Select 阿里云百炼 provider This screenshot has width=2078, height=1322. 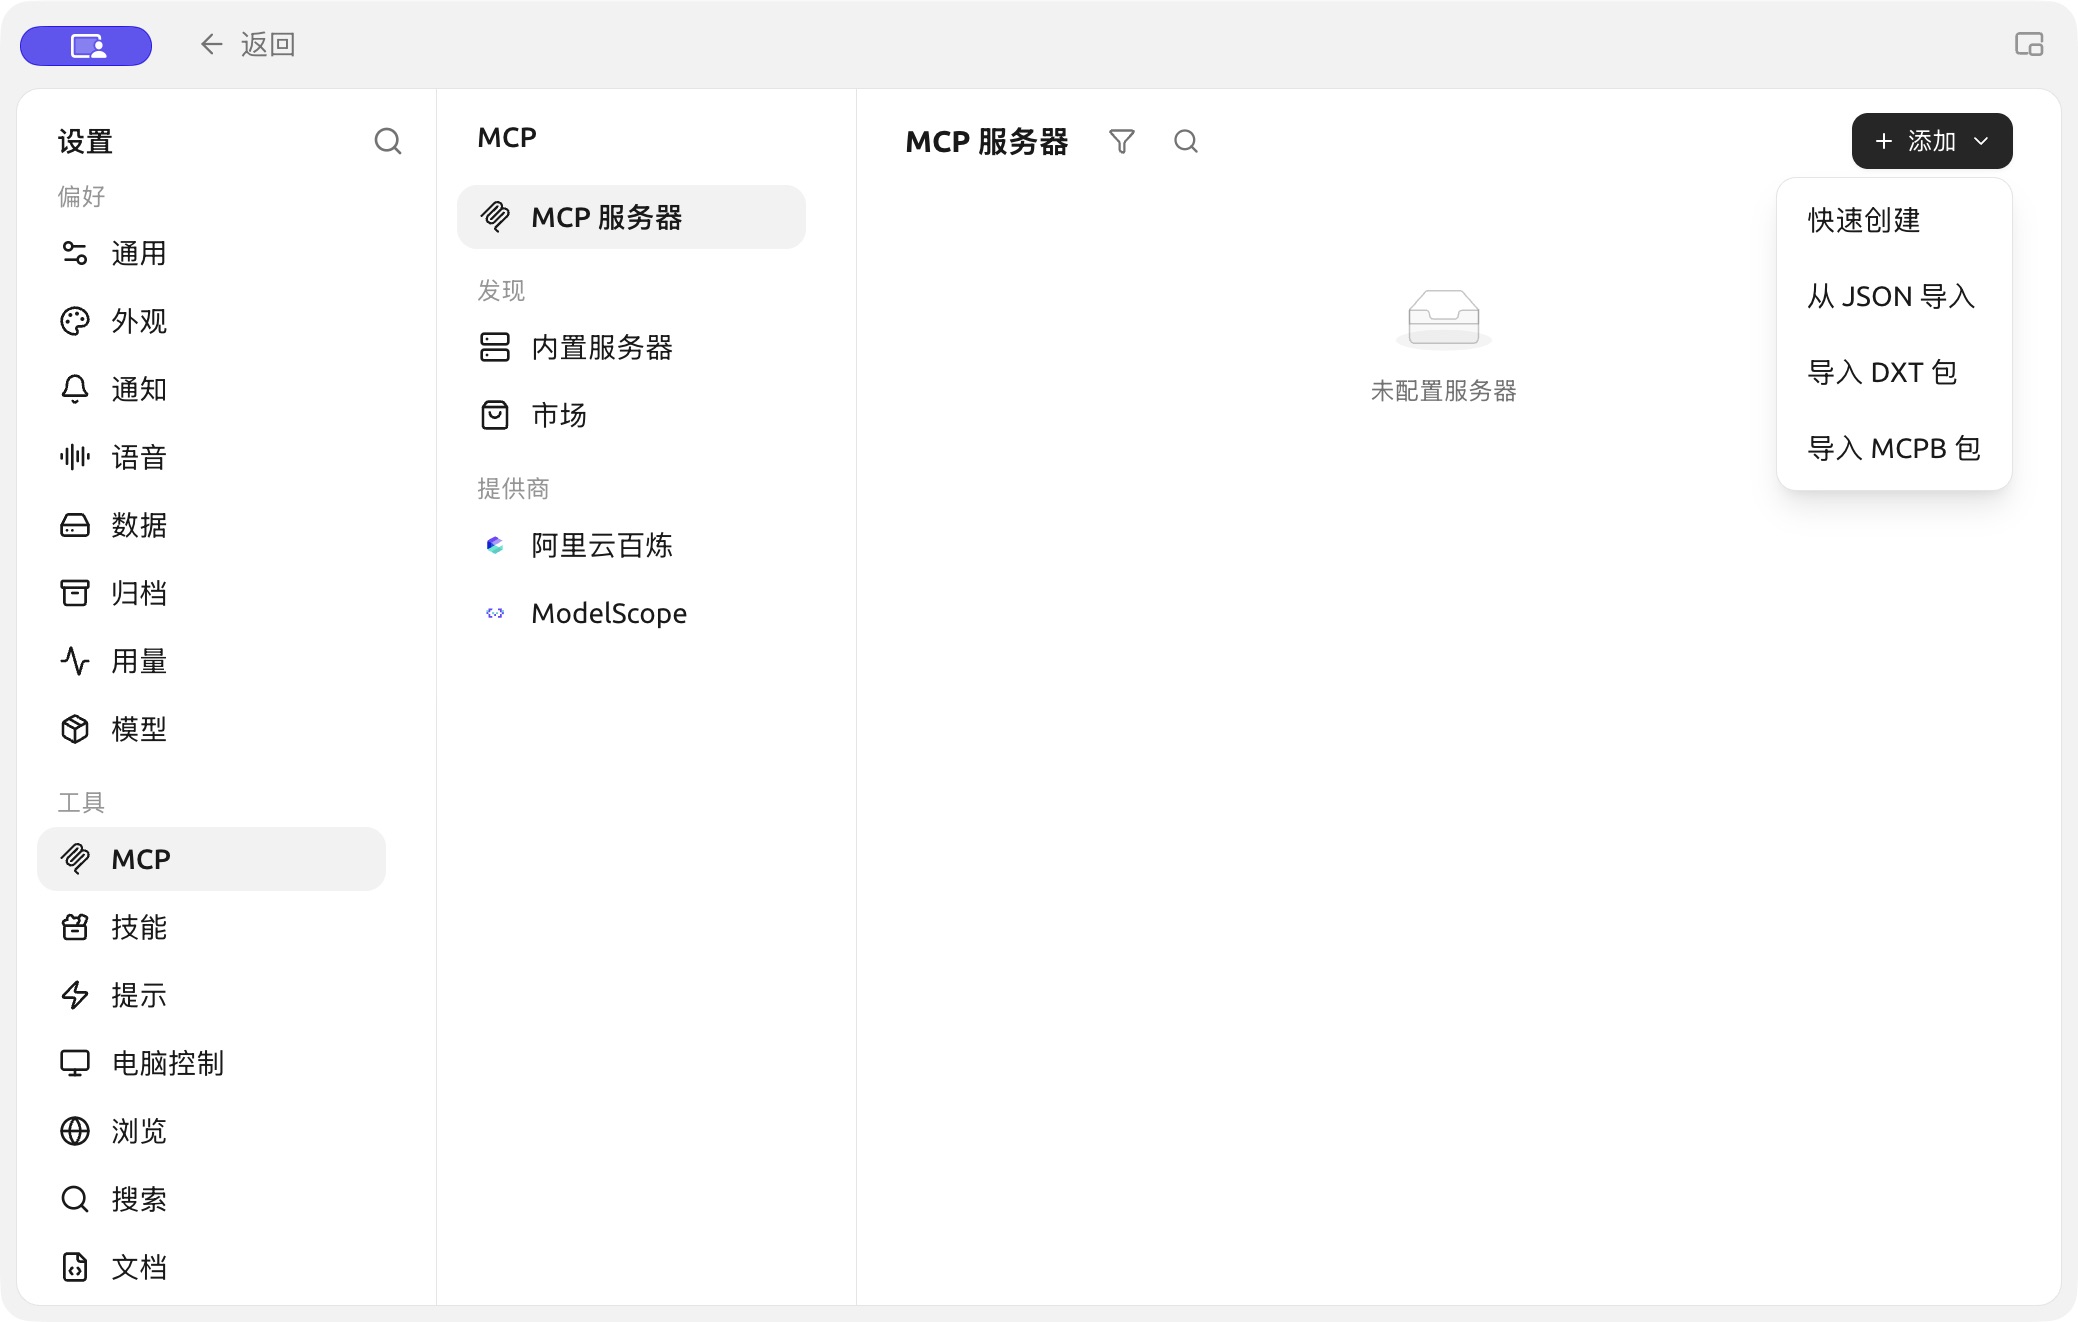click(631, 545)
